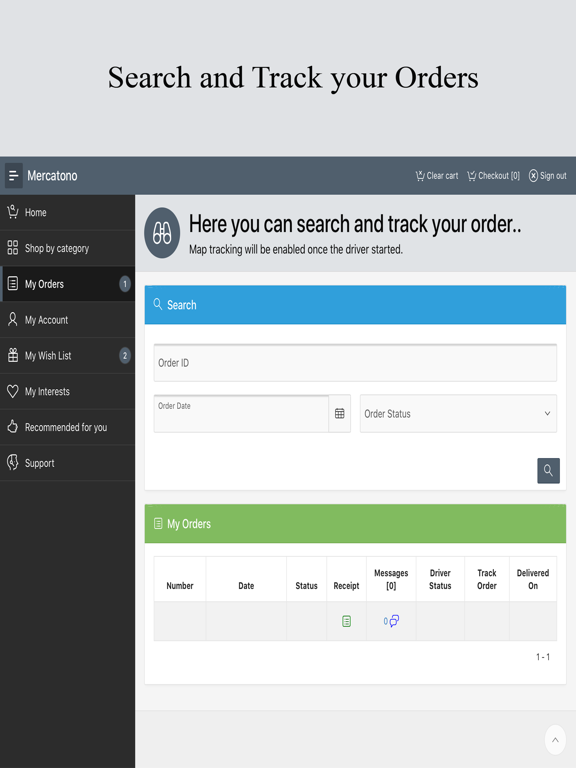Click the My Wish List gift icon
The width and height of the screenshot is (576, 768).
[13, 355]
